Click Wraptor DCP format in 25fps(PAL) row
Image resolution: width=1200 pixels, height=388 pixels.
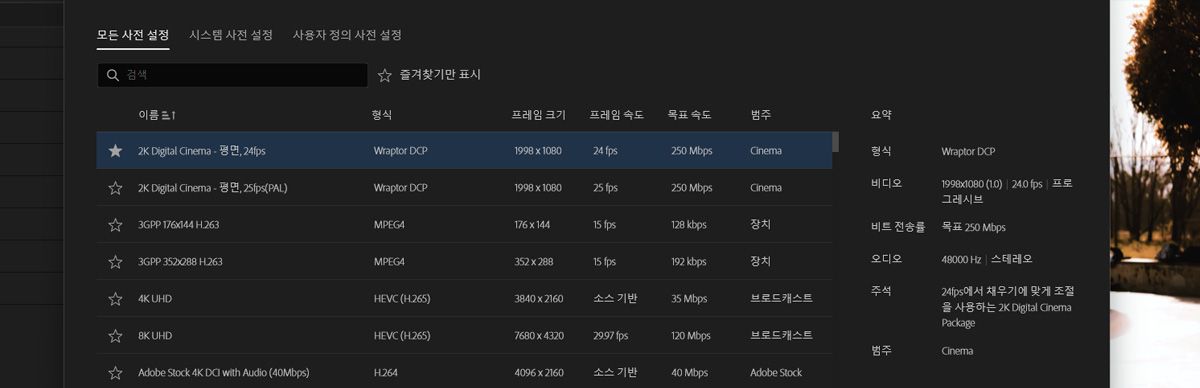[400, 188]
